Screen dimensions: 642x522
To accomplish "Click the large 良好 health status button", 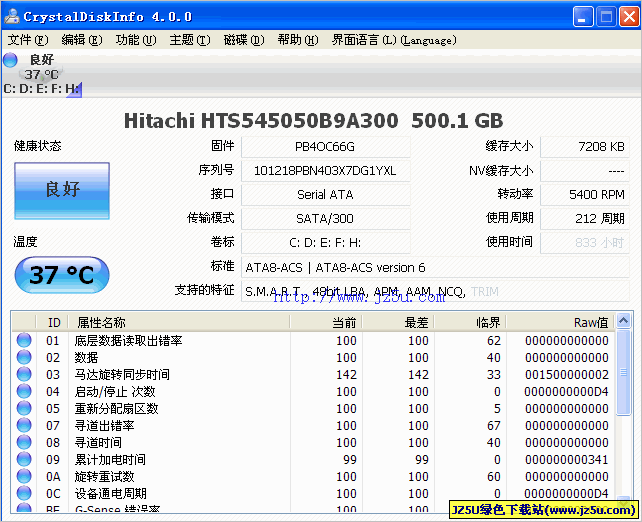I will pos(62,191).
